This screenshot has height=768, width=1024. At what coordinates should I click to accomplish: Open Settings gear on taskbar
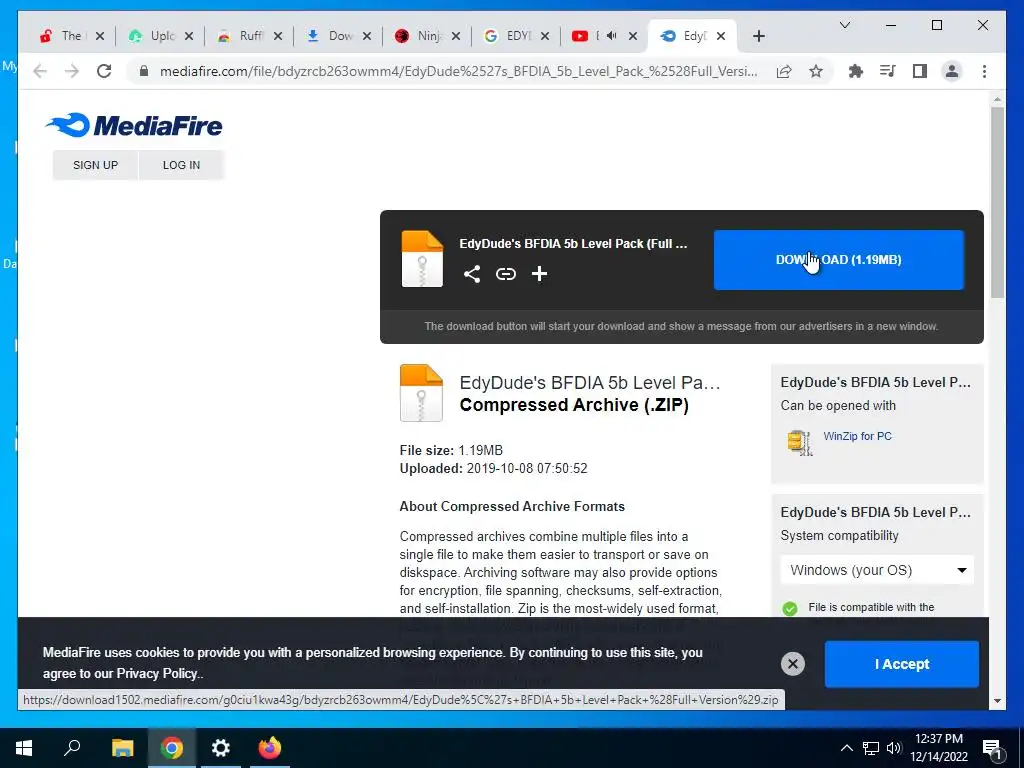click(x=221, y=748)
